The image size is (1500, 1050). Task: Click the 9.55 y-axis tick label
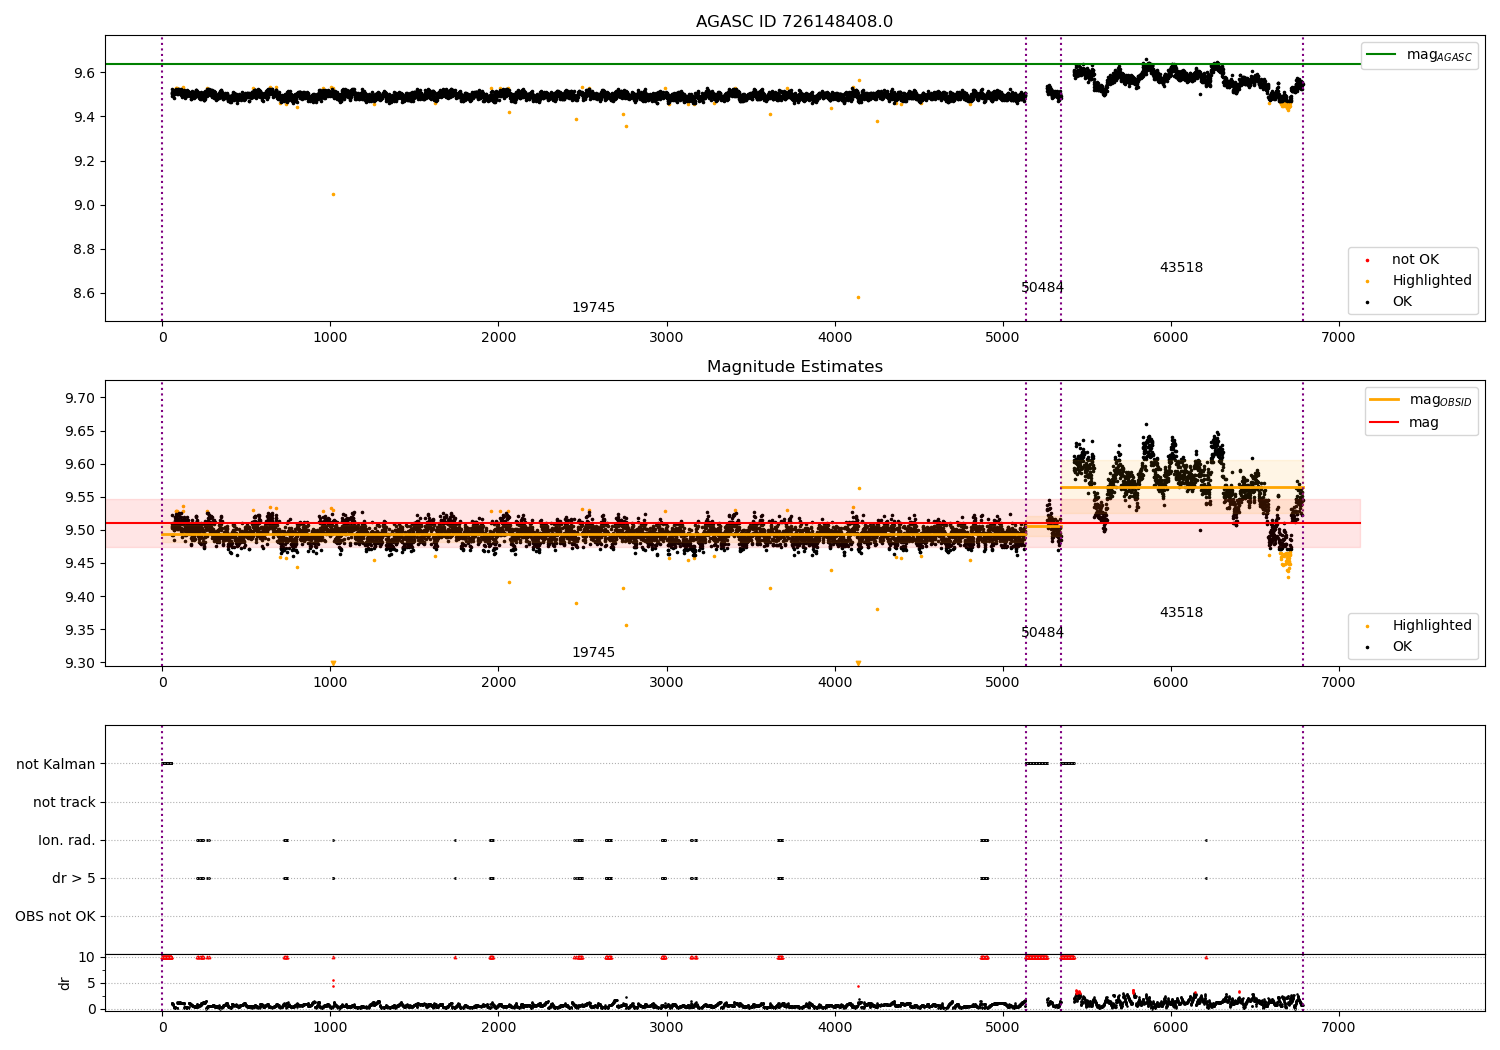pyautogui.click(x=80, y=497)
